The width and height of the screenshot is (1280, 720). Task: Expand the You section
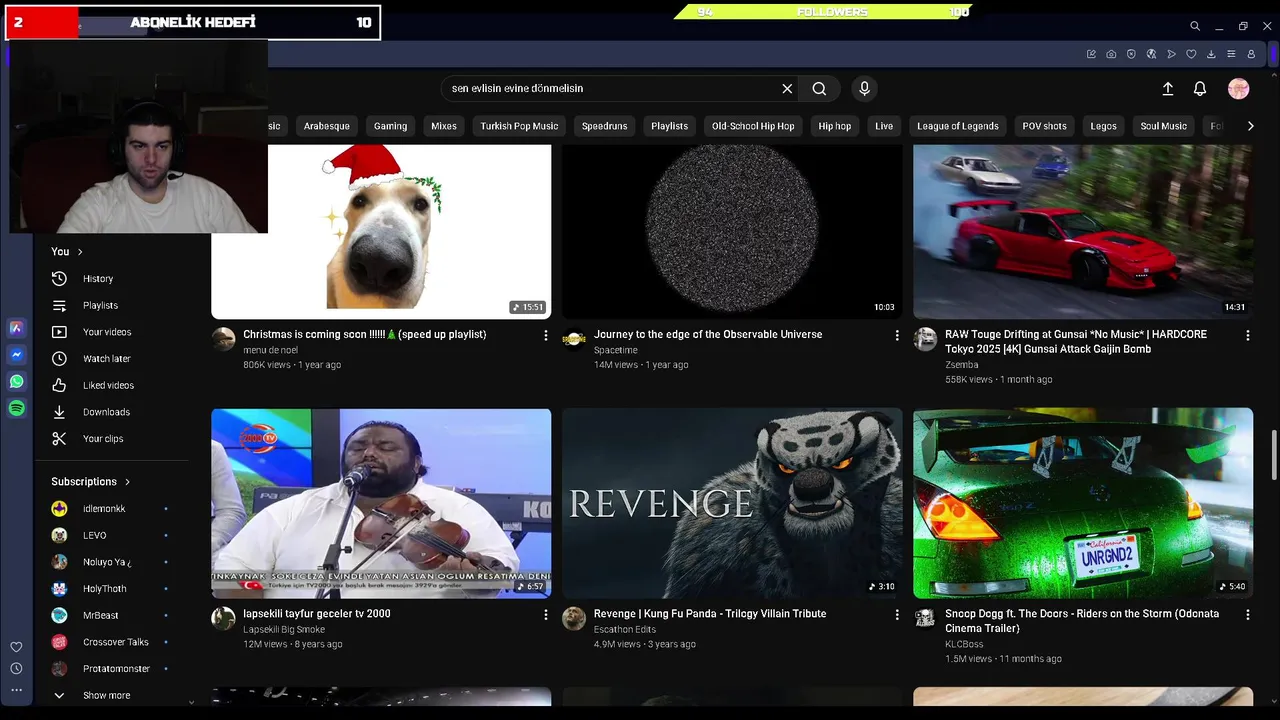[x=67, y=251]
